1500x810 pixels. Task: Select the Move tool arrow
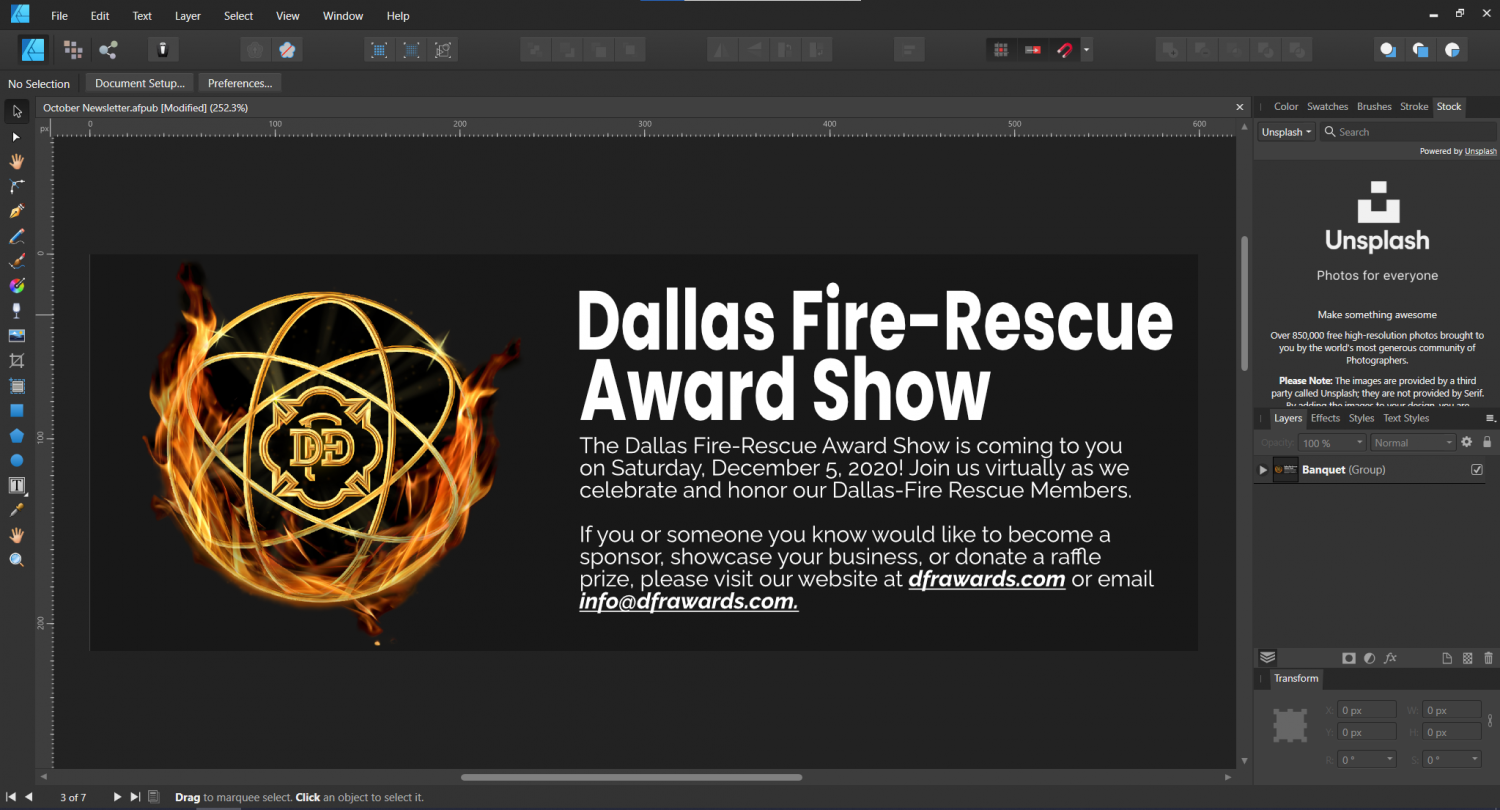17,111
